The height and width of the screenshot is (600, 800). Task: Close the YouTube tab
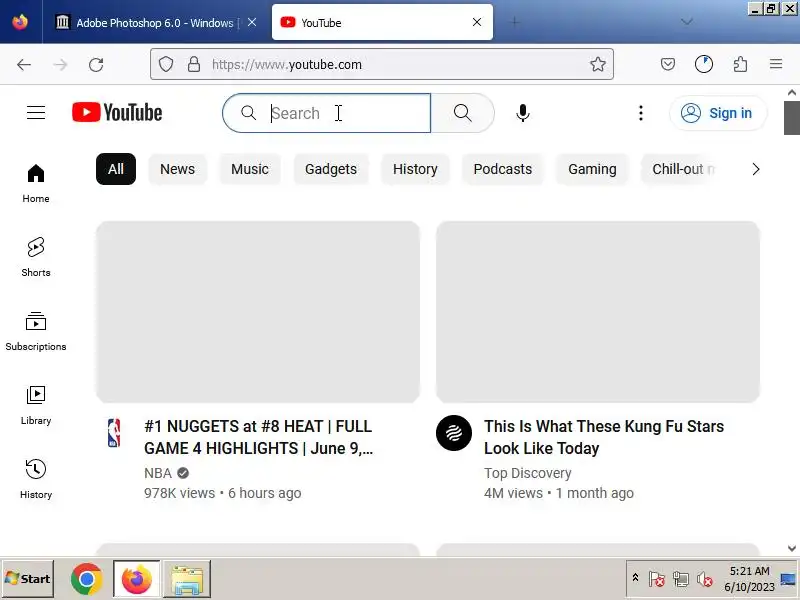pyautogui.click(x=477, y=22)
